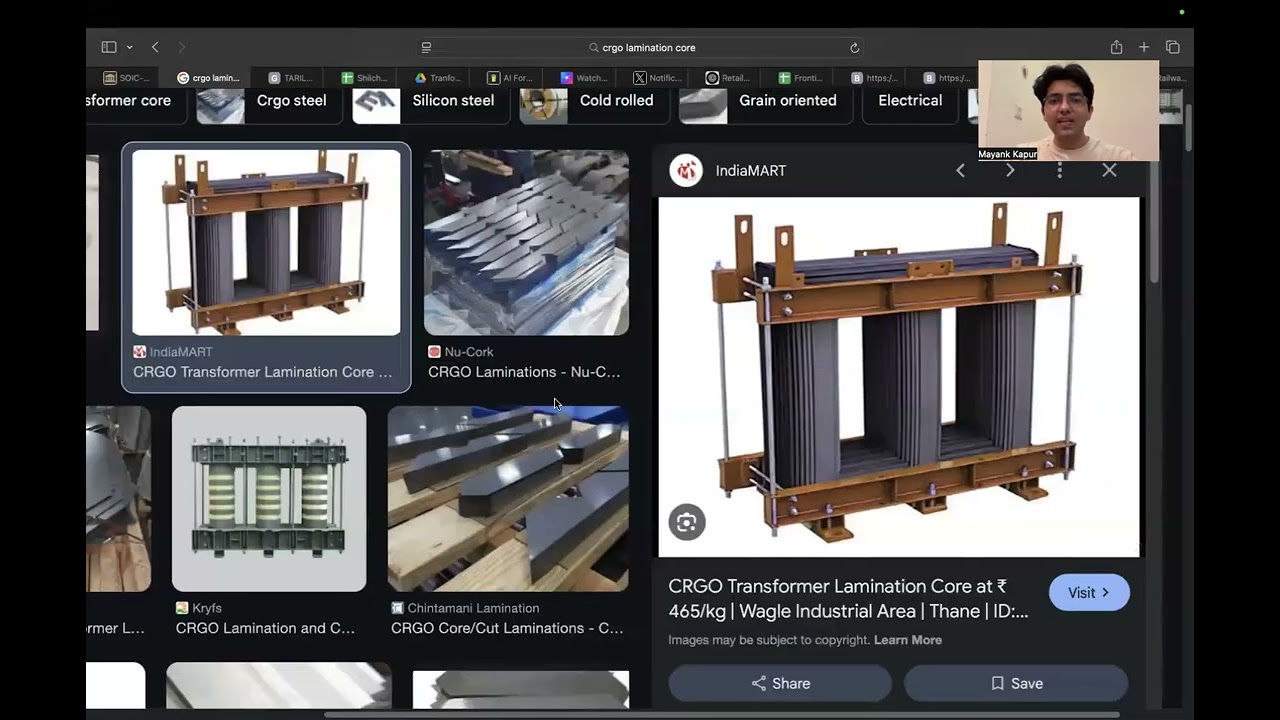Screen dimensions: 1280x720
Task: Show the tab overview
Action: pos(1173,47)
